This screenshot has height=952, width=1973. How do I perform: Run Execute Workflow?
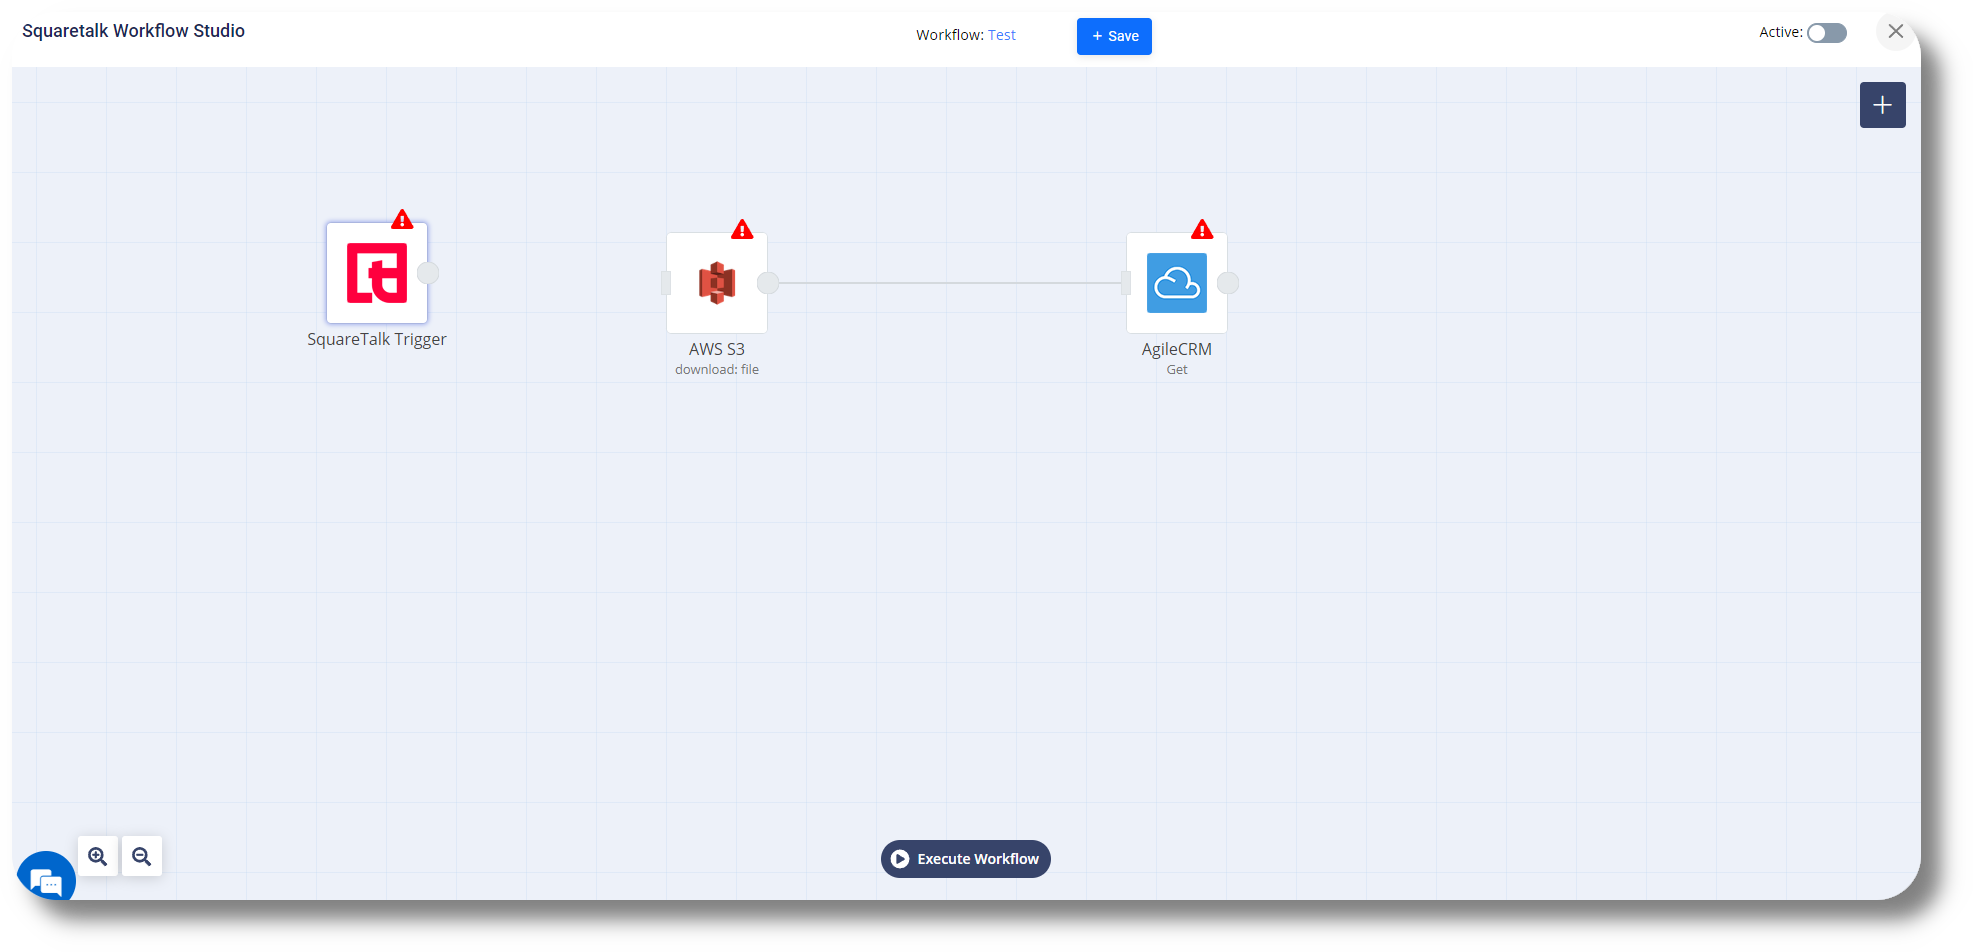(x=966, y=859)
